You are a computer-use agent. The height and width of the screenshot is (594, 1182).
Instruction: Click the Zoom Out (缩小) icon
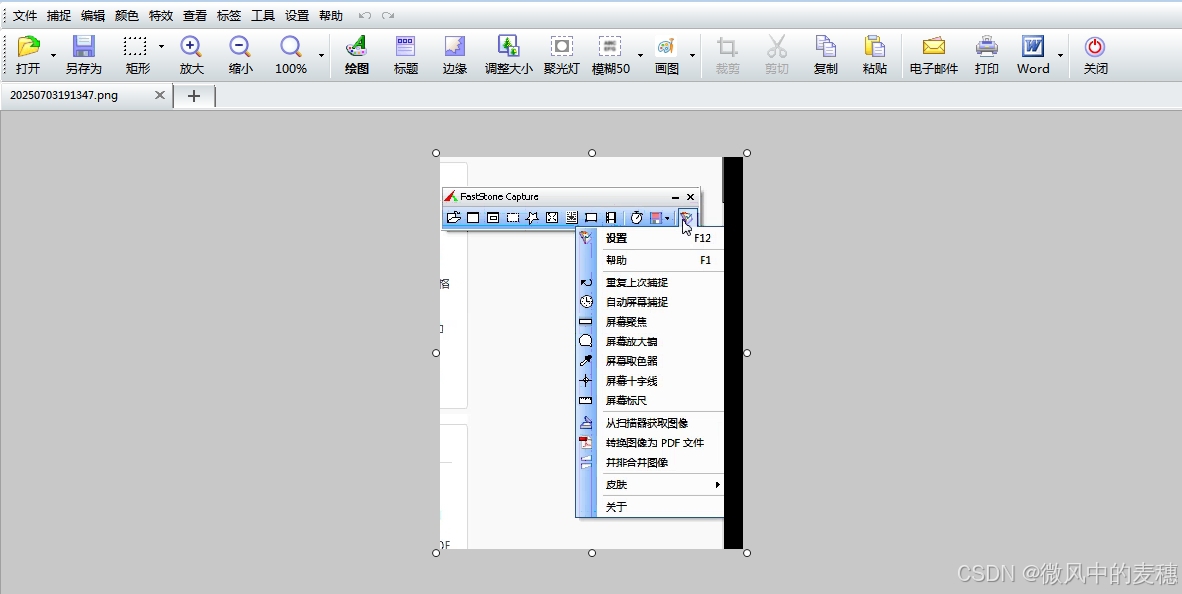(x=240, y=55)
